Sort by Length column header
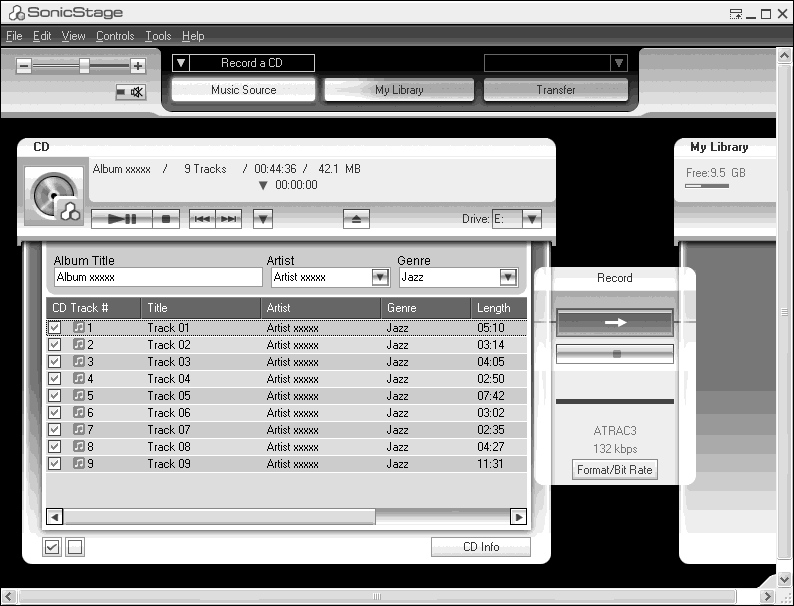Viewport: 794px width, 606px height. pyautogui.click(x=499, y=308)
